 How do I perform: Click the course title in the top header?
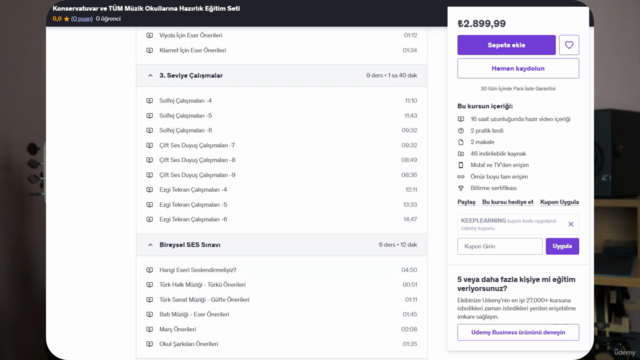(146, 9)
